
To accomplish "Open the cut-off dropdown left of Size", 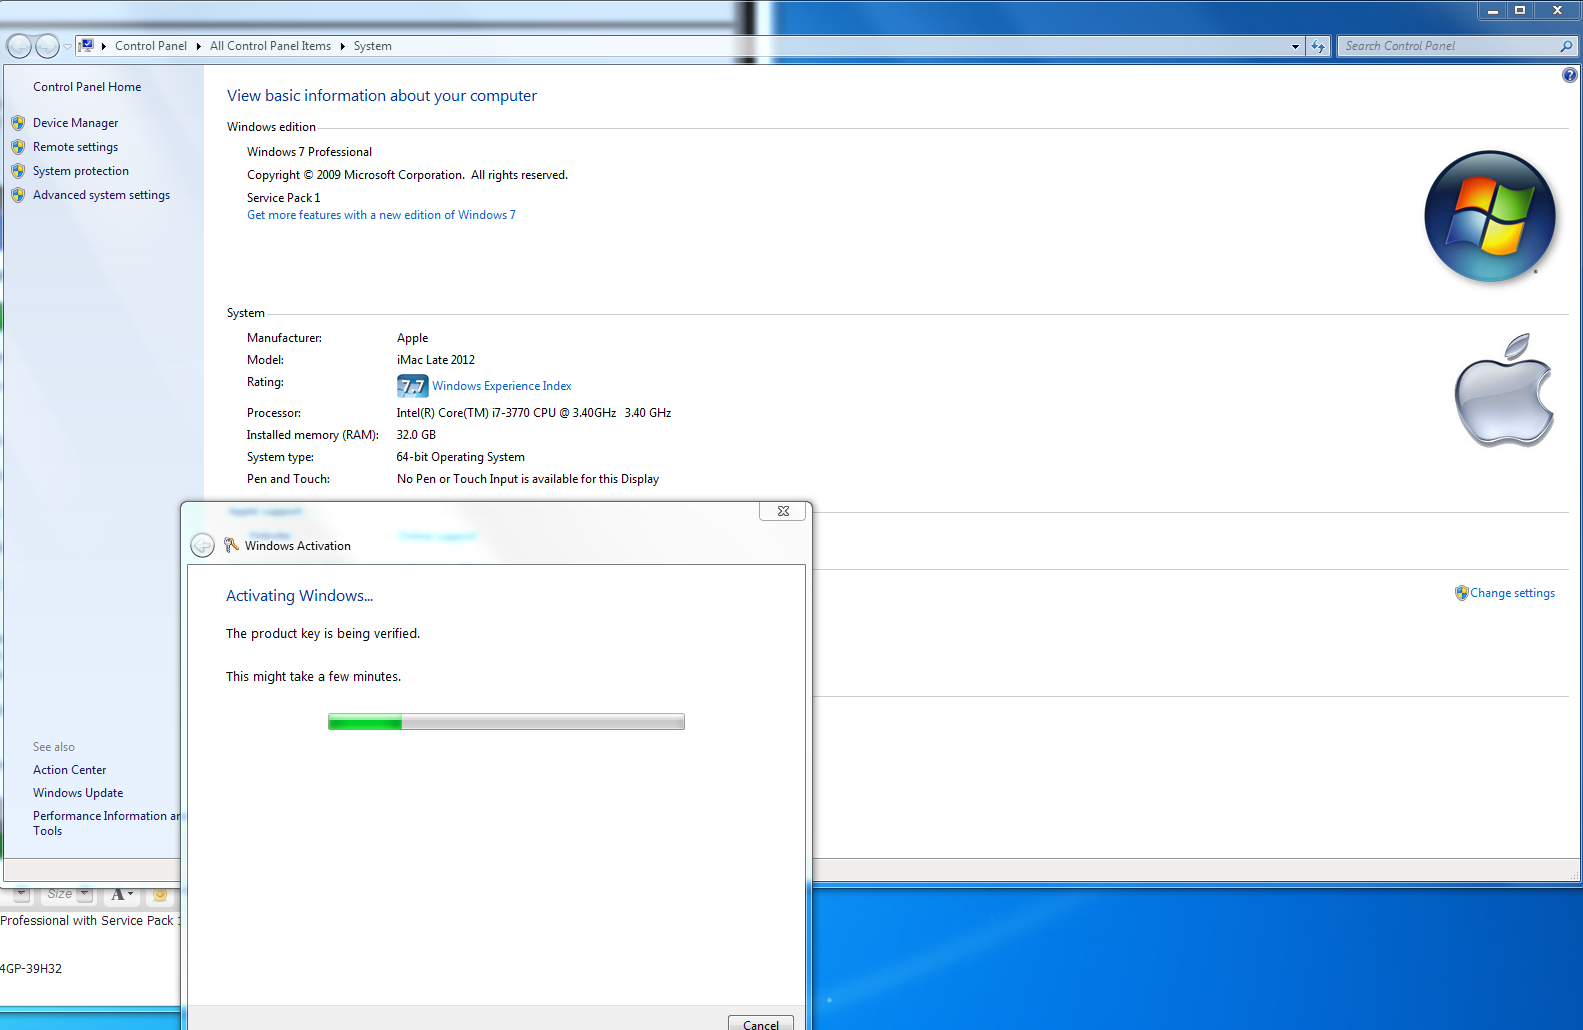I will point(21,895).
